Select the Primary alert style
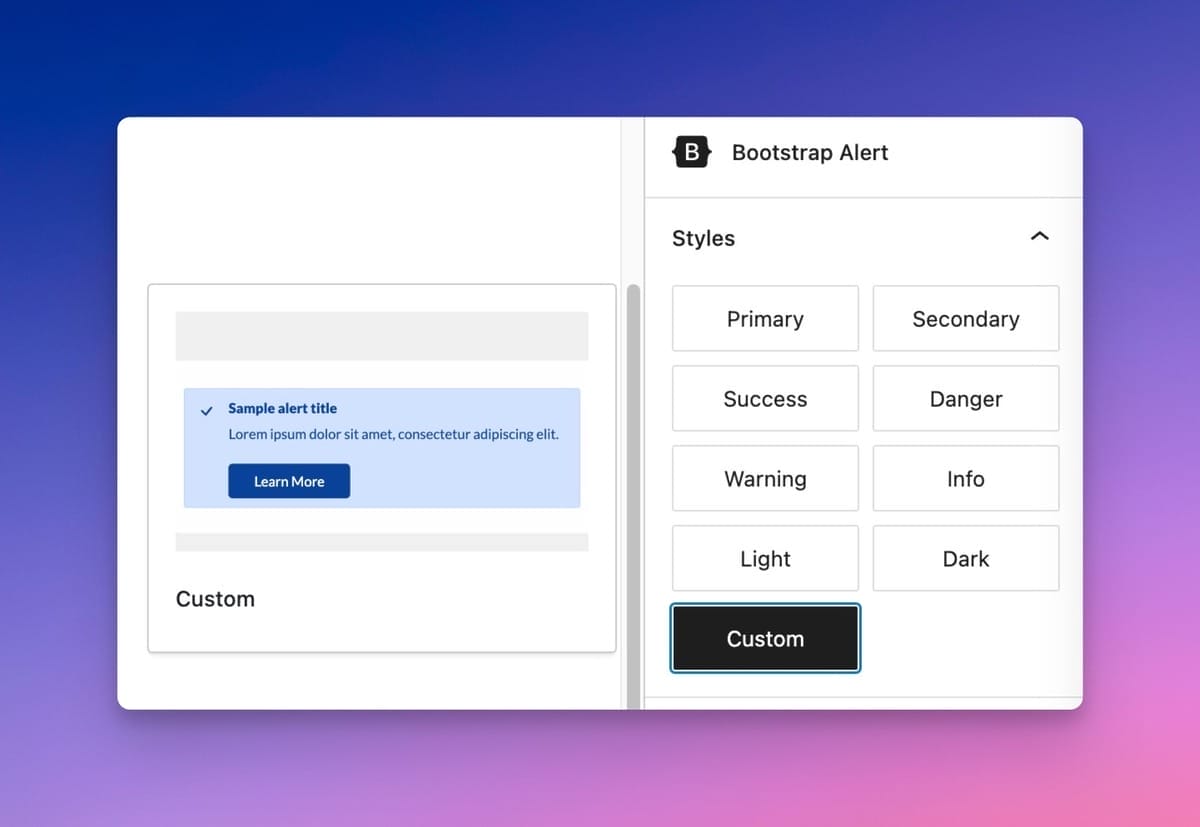The image size is (1200, 827). pyautogui.click(x=765, y=319)
